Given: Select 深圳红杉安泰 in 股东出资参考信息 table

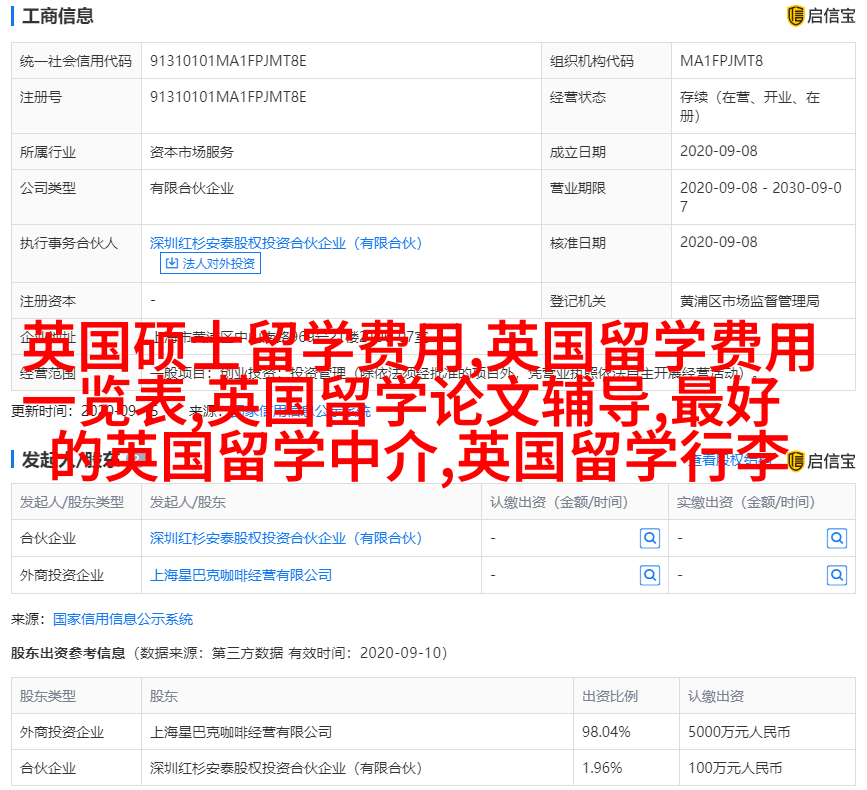Looking at the screenshot, I should point(286,768).
